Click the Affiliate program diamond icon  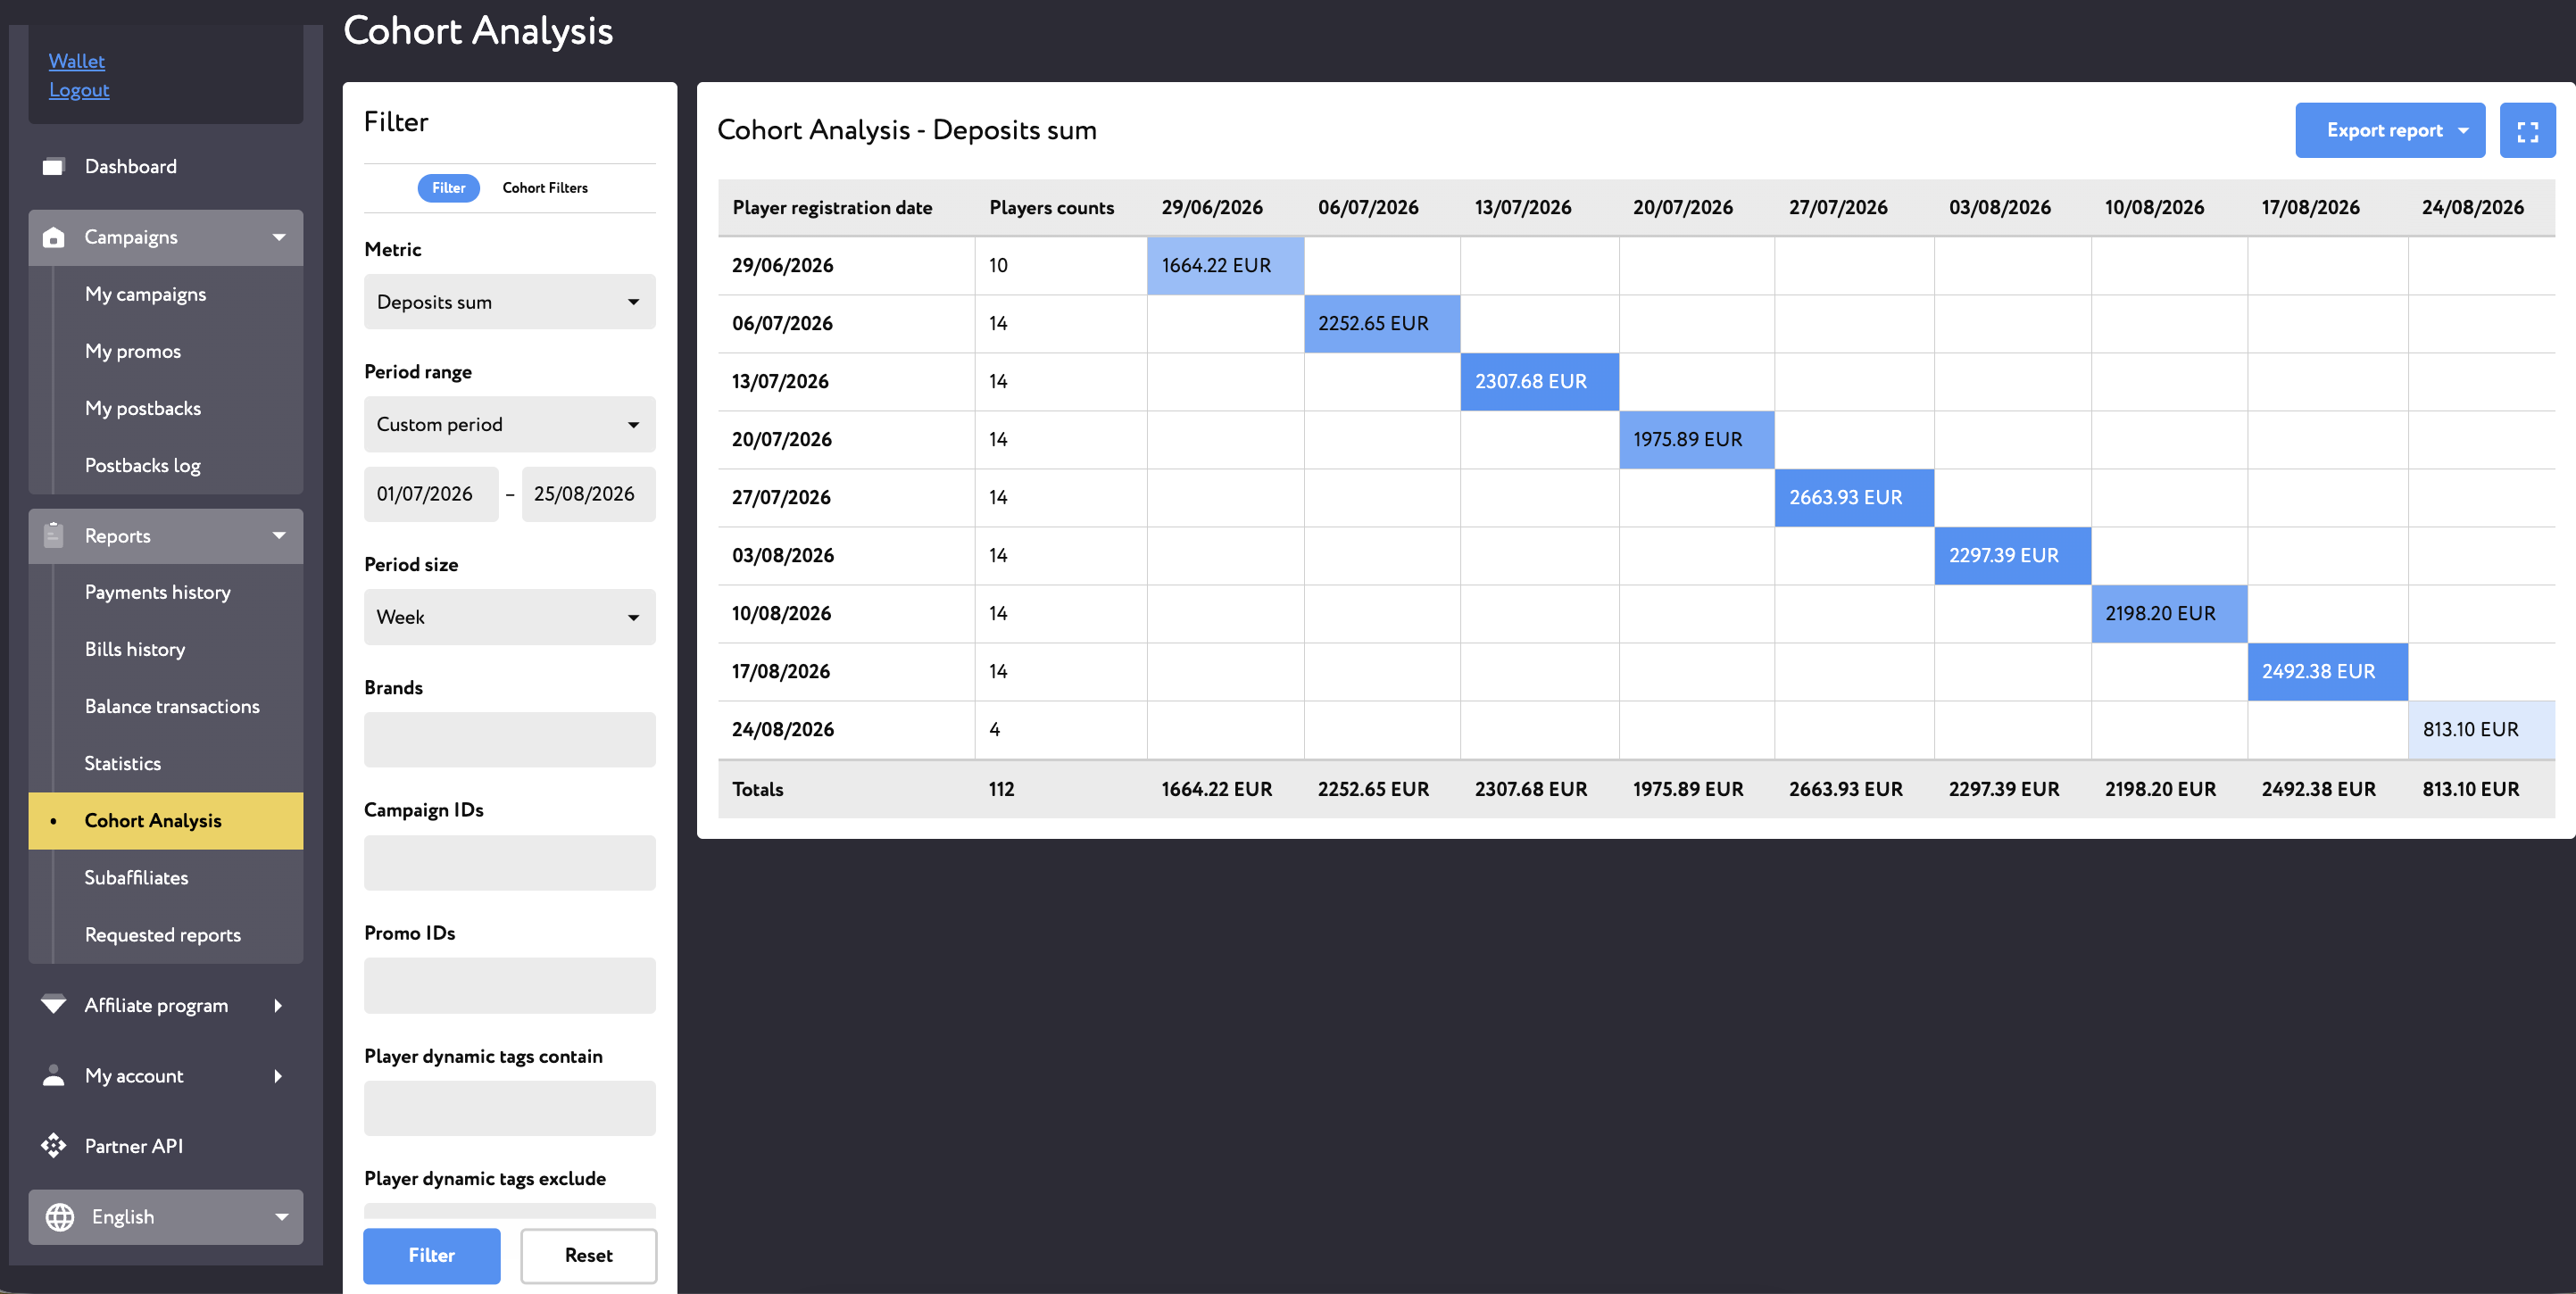coord(54,1004)
